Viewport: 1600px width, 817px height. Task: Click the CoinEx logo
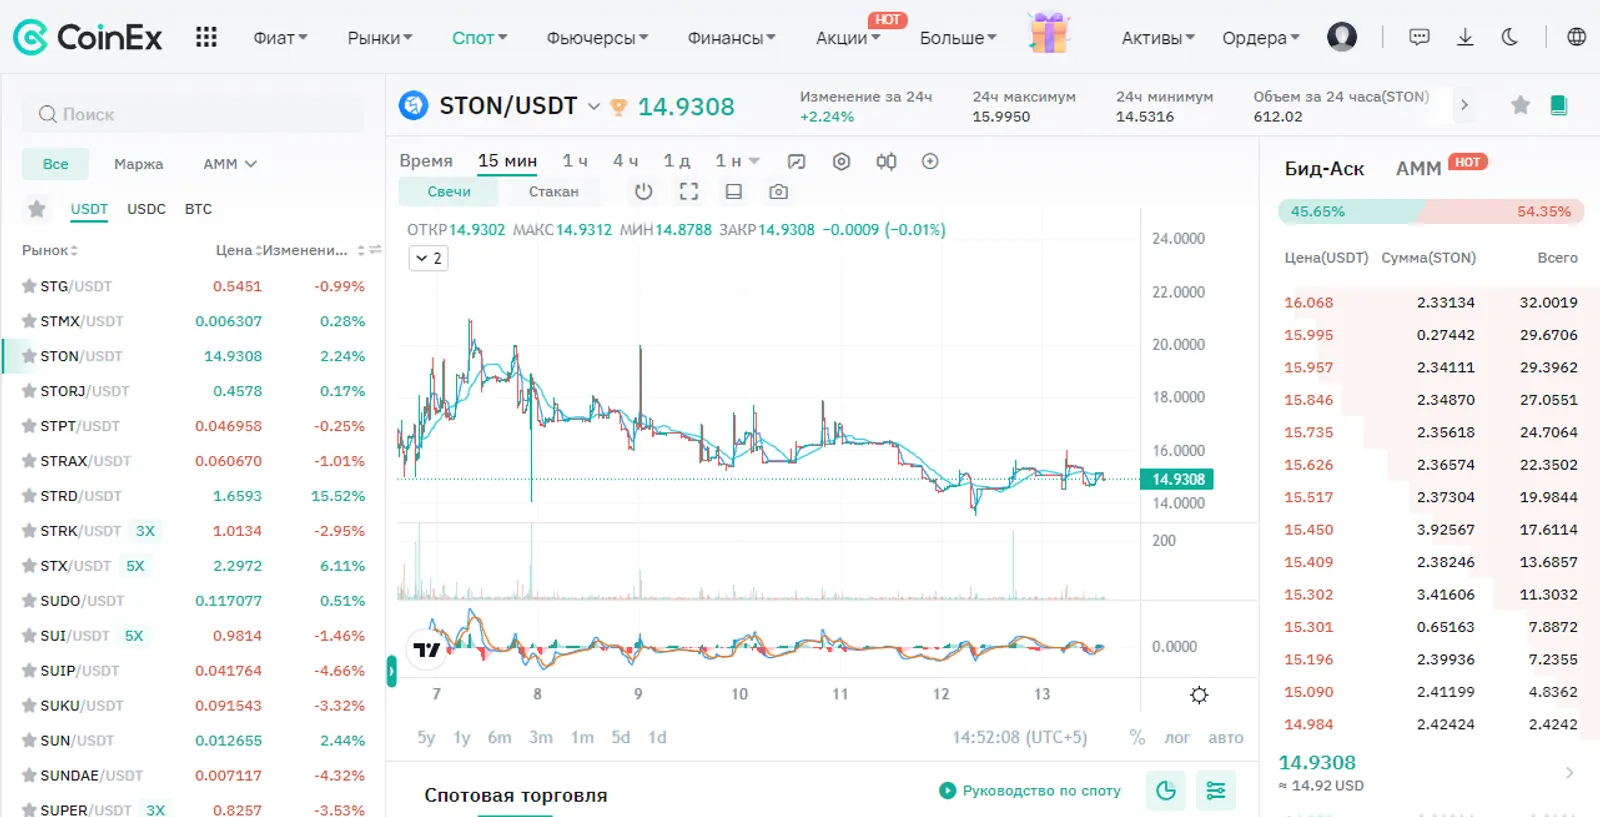point(87,38)
